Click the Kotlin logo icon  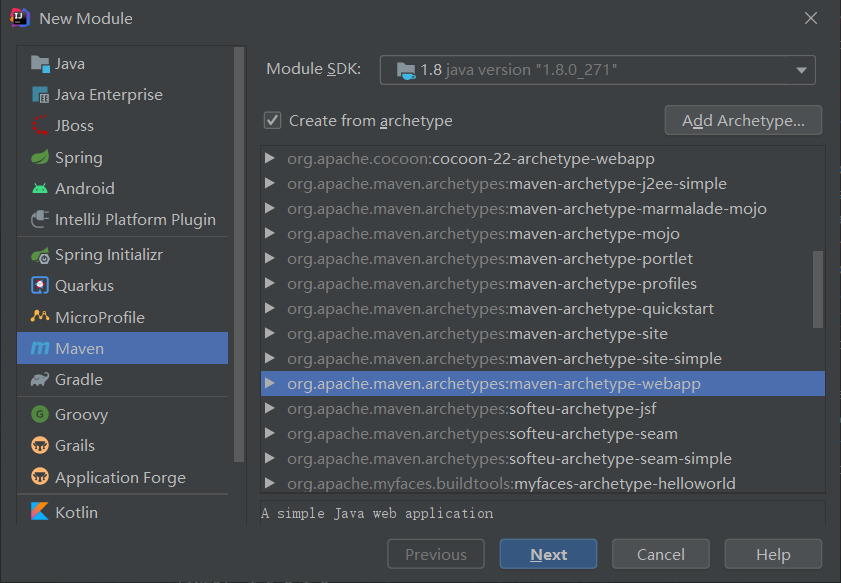click(40, 511)
